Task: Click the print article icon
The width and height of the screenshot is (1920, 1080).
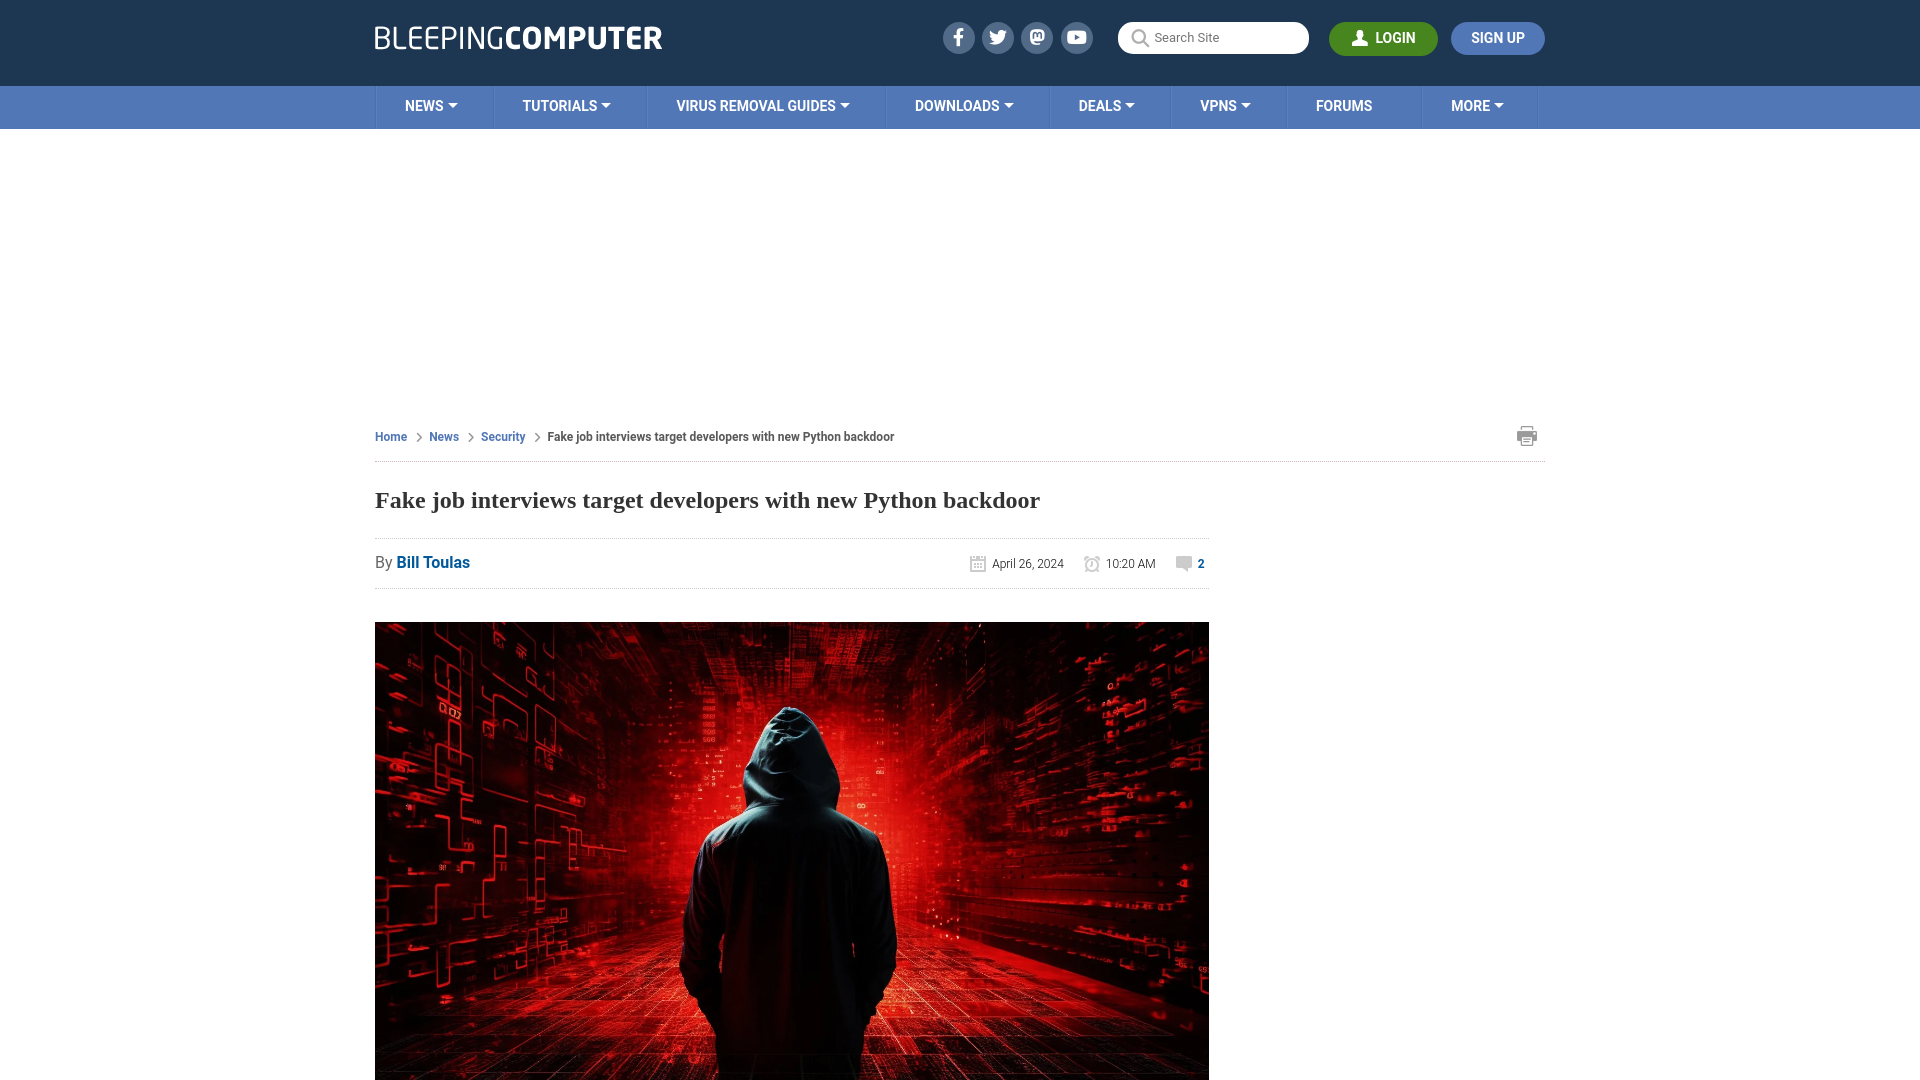Action: [x=1527, y=436]
